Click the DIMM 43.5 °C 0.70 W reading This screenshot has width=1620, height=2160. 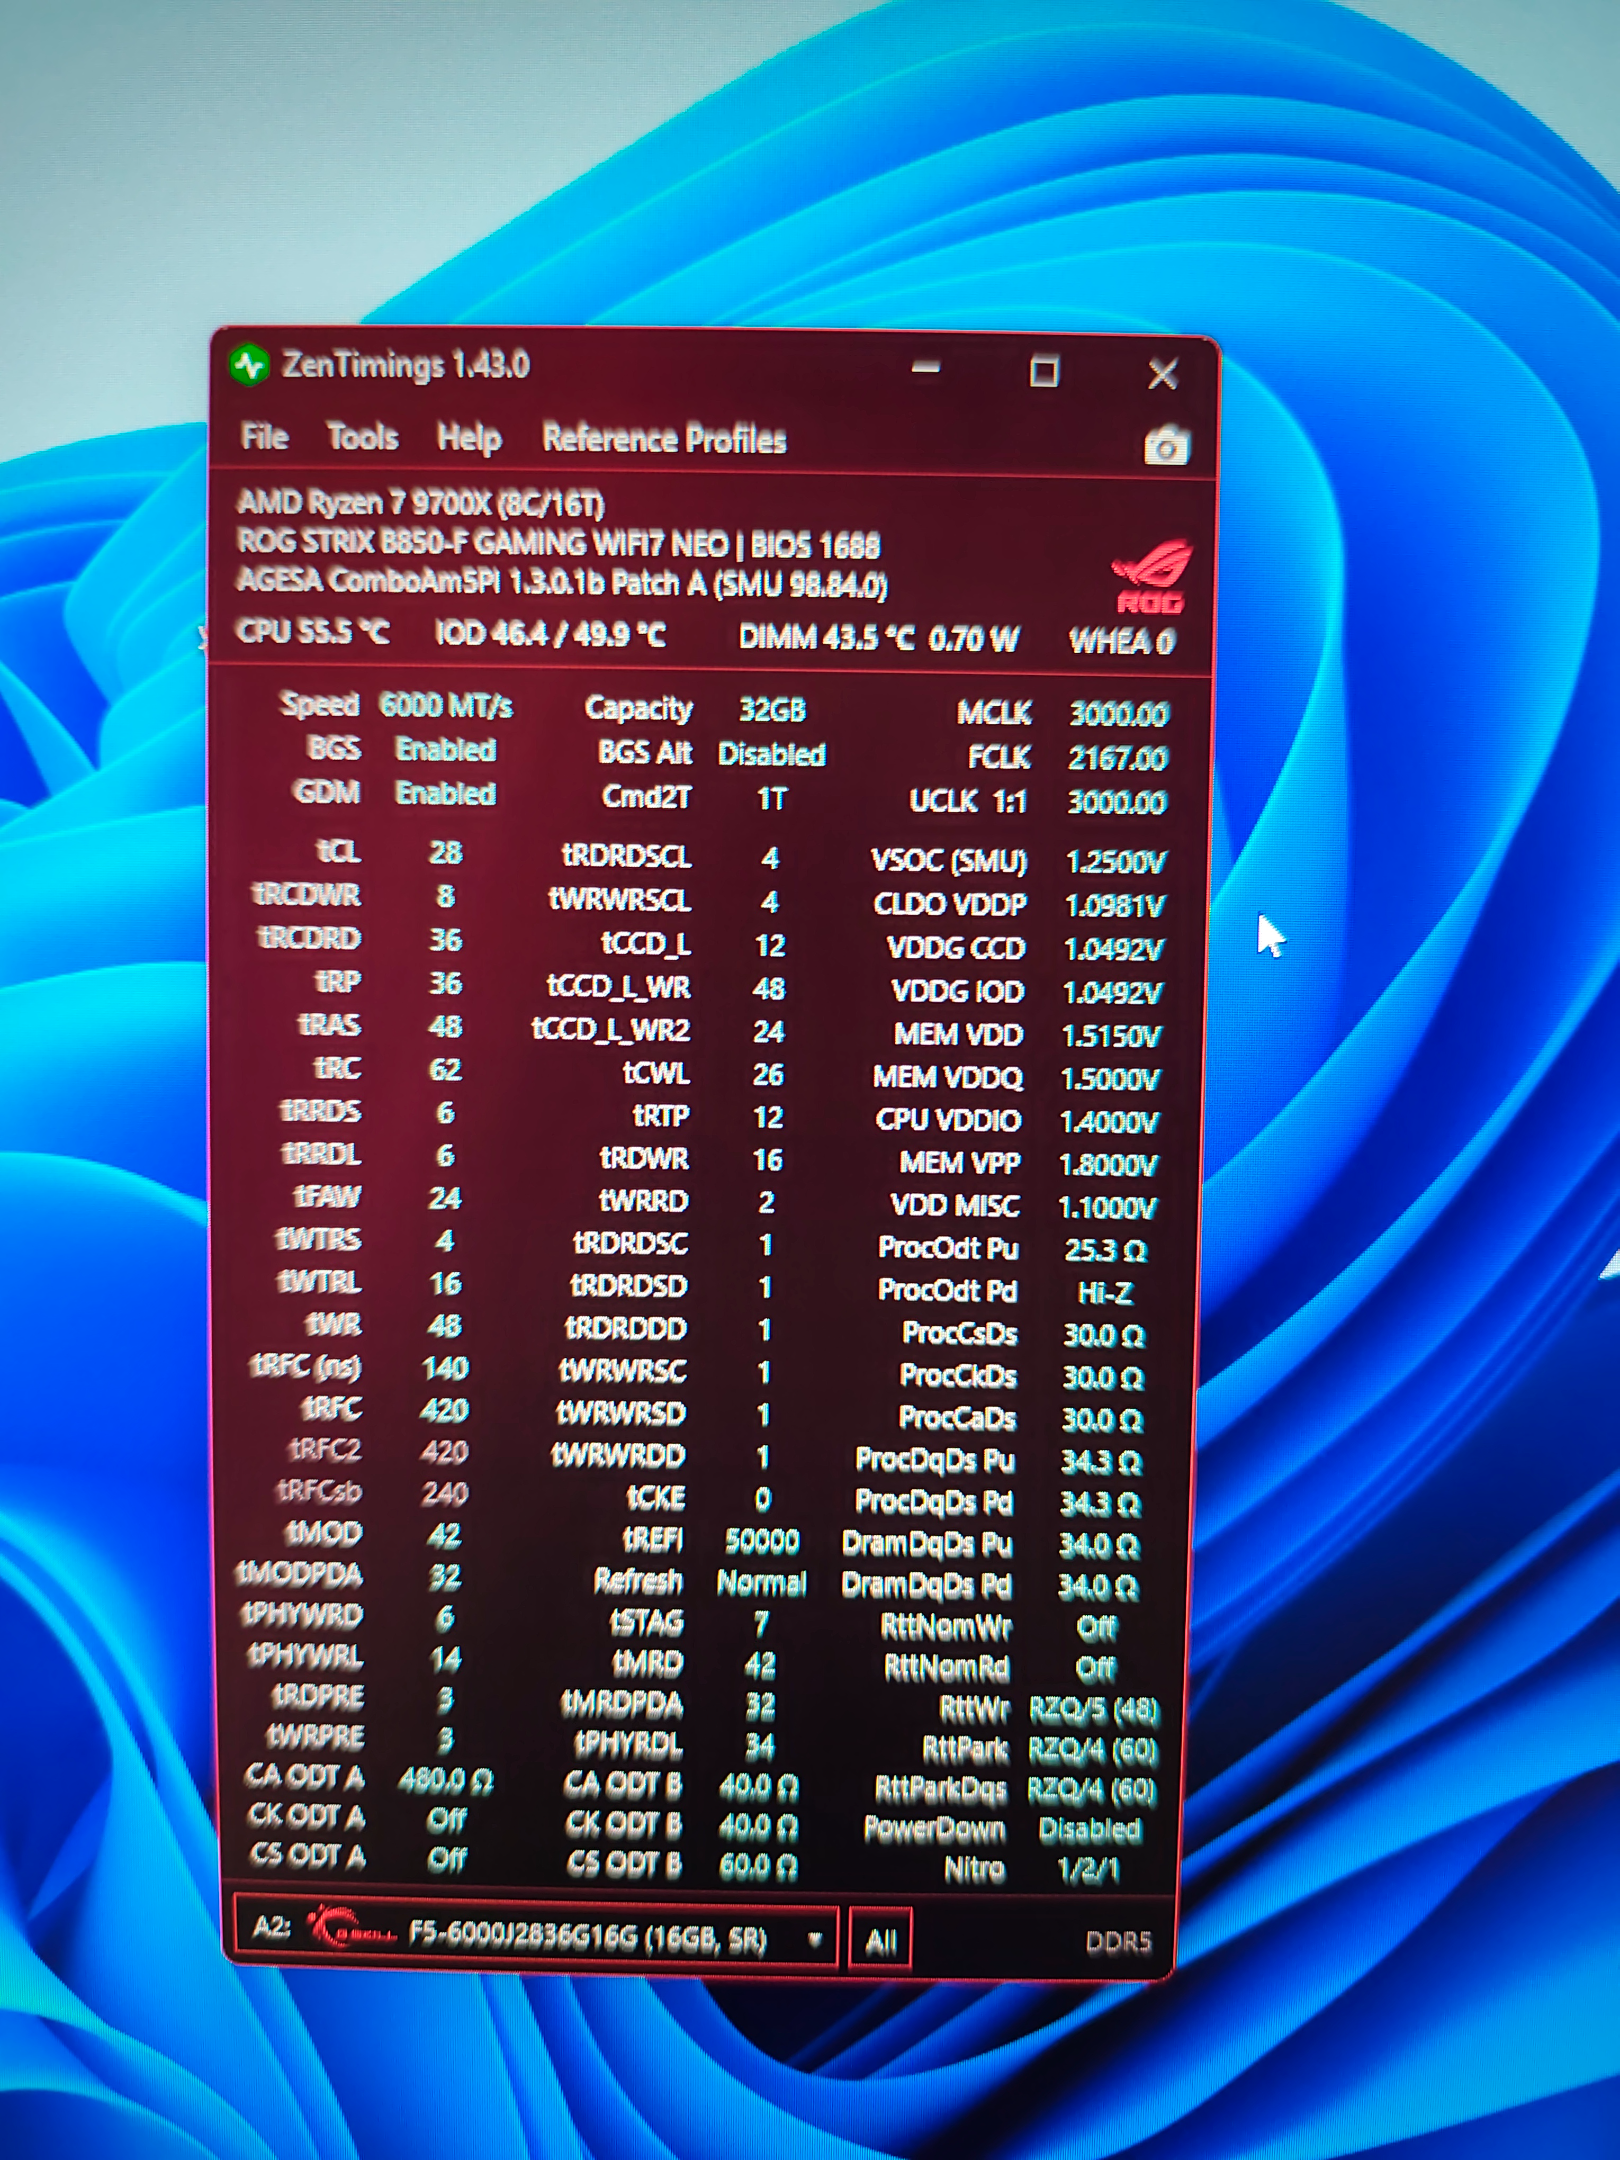[x=878, y=637]
